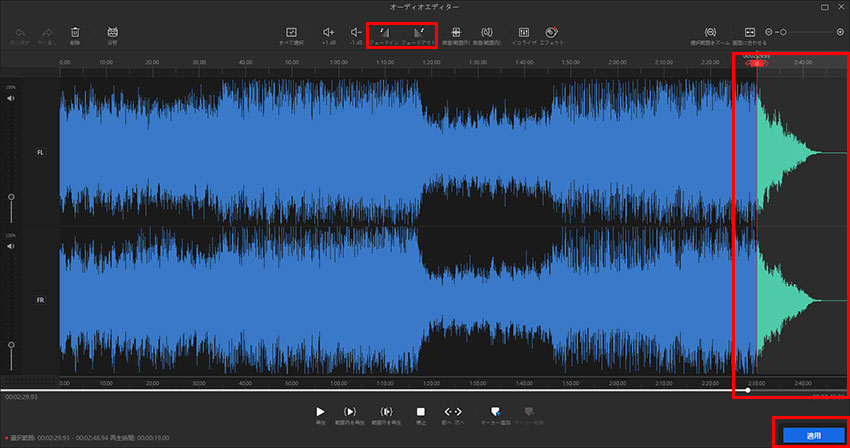Undo the last edit in the toolbar
This screenshot has height=448, width=850.
[x=20, y=36]
